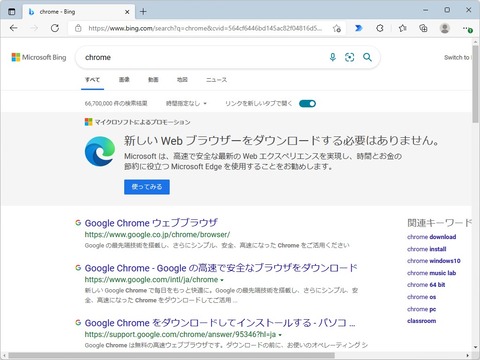Select the chrome - Bing browser tab

(78, 12)
